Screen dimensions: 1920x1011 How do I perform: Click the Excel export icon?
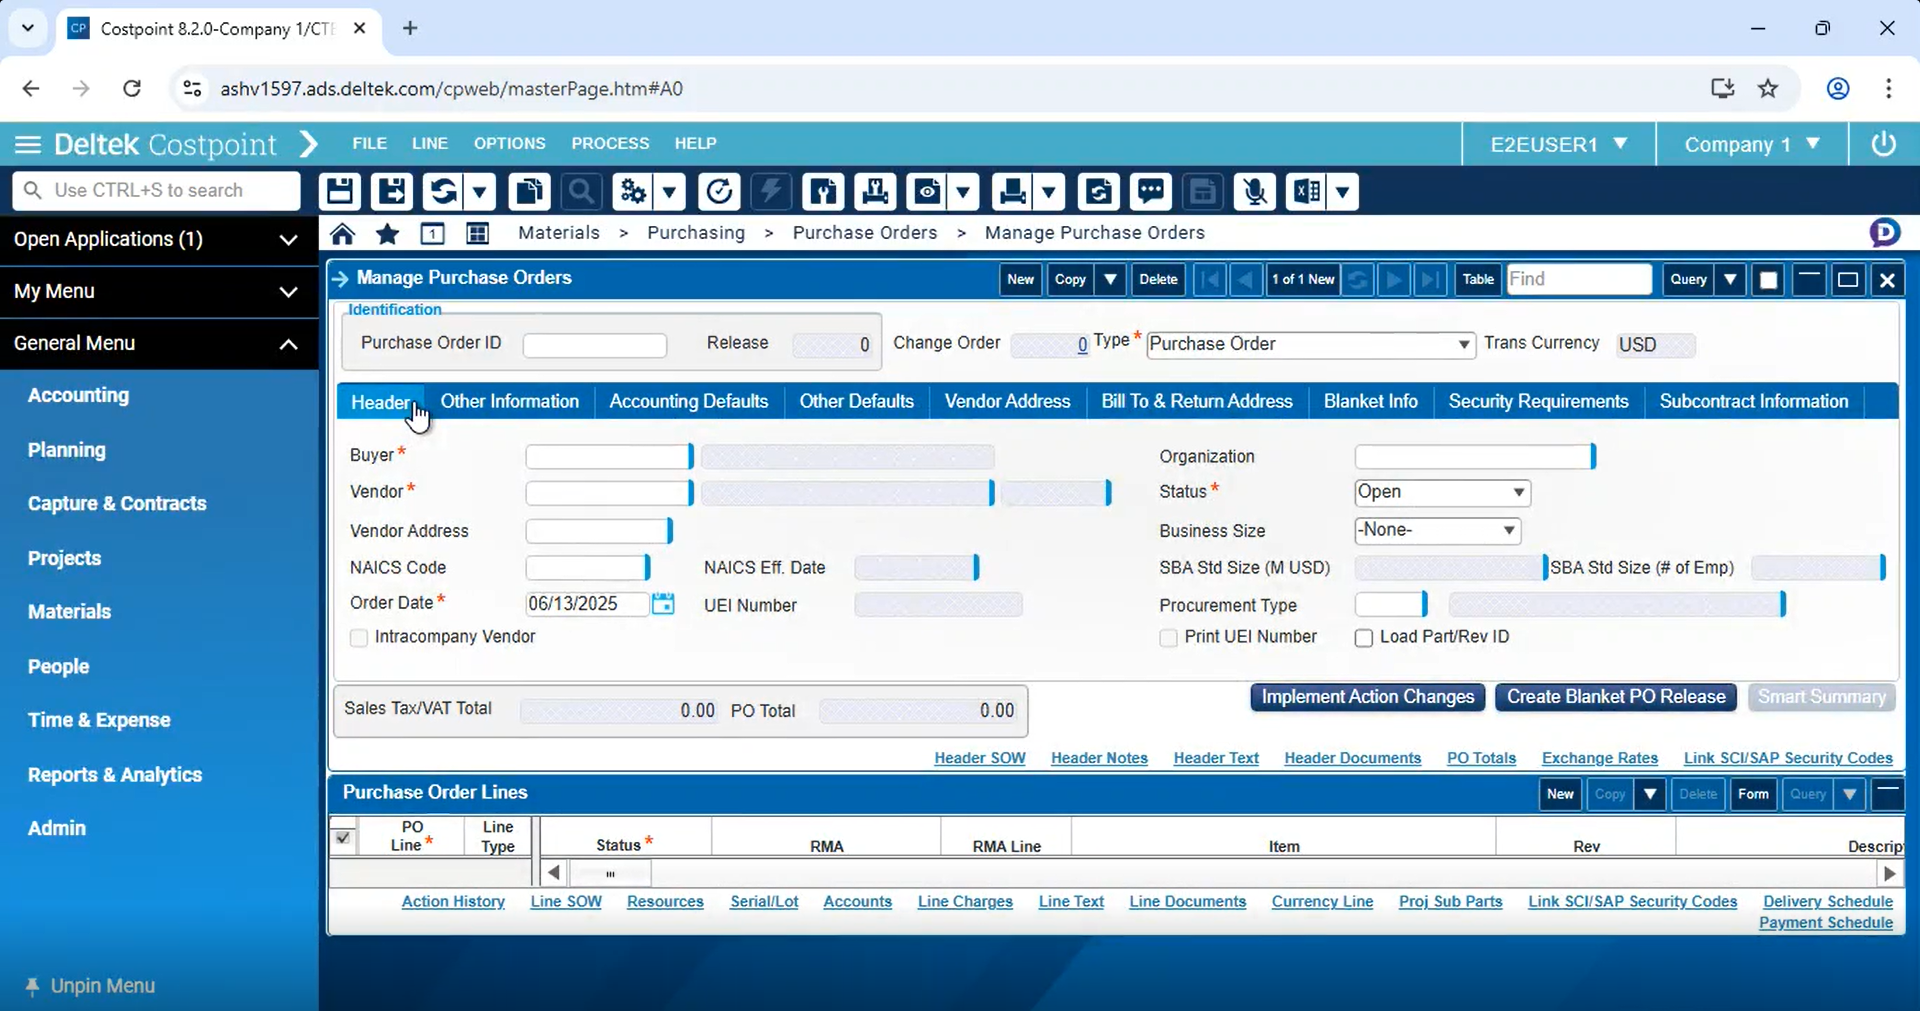pos(1306,191)
